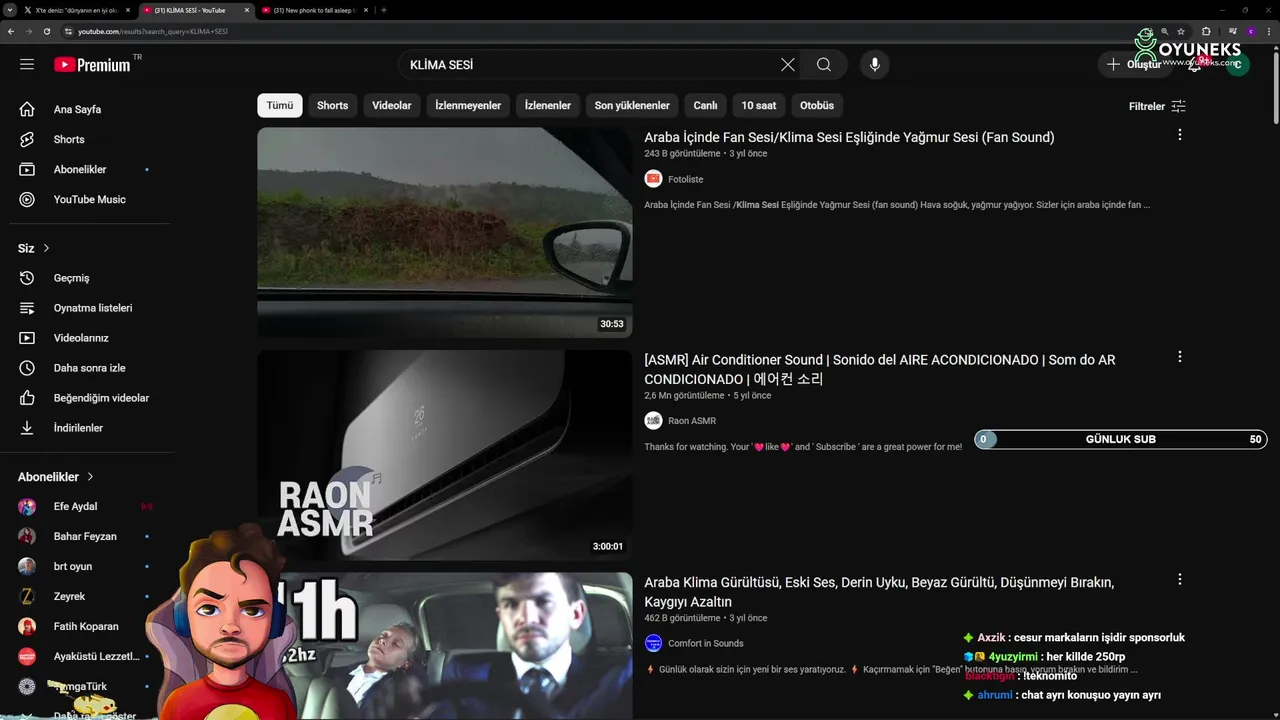This screenshot has height=720, width=1280.
Task: Play the 1h car interior thumbnail
Action: 445,646
